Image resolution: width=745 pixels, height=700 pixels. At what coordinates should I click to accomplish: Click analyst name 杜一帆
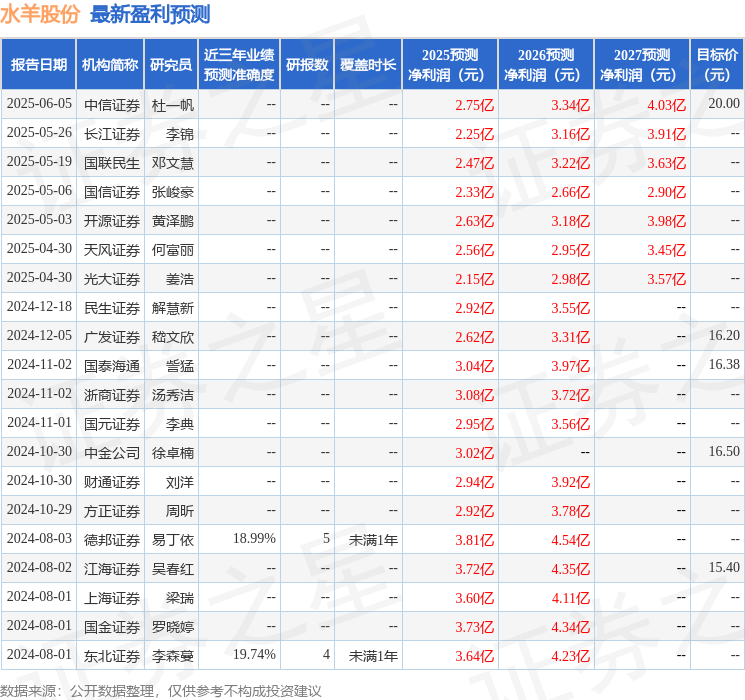(172, 105)
